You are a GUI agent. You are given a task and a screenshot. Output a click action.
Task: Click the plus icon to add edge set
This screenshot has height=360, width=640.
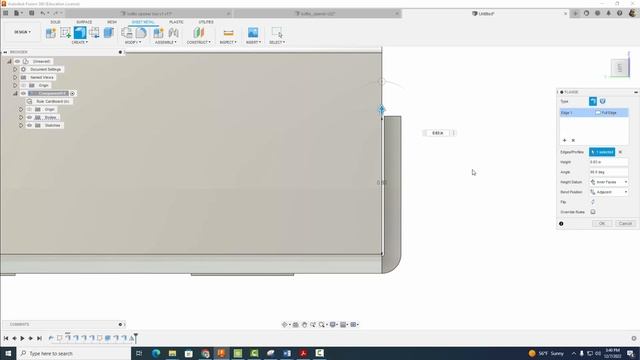[x=564, y=140]
